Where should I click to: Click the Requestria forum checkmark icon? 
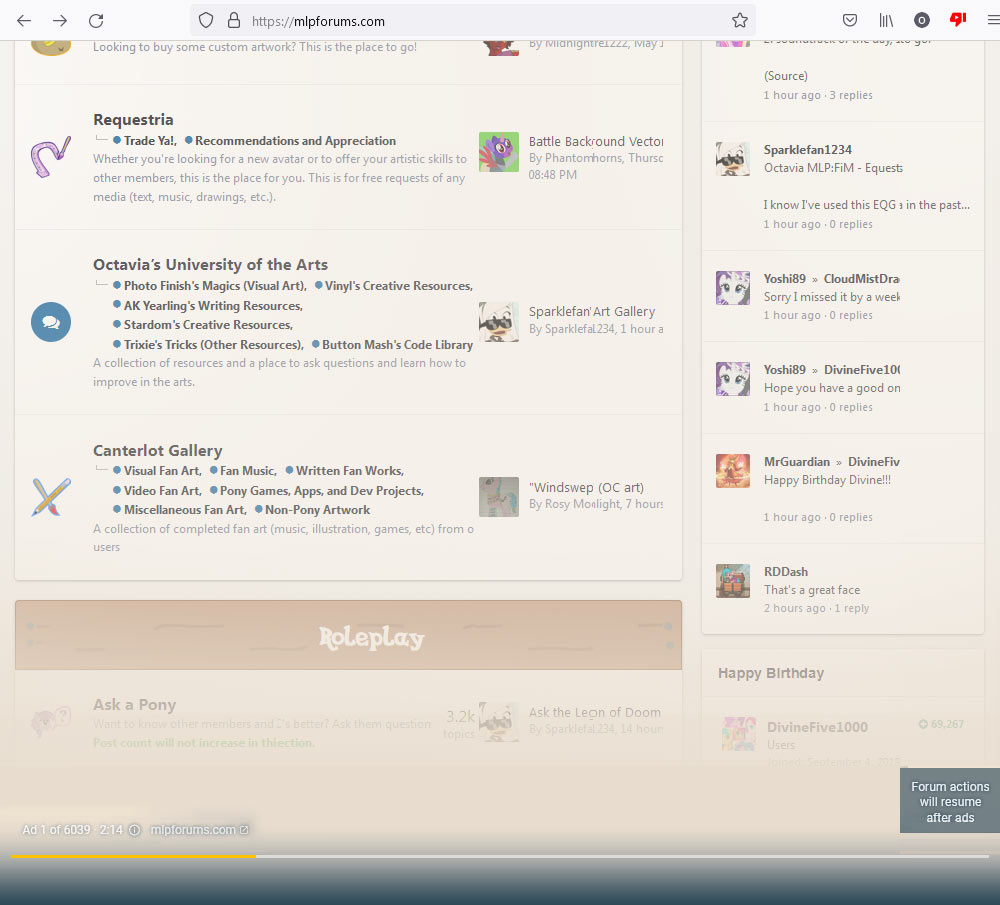(x=50, y=158)
